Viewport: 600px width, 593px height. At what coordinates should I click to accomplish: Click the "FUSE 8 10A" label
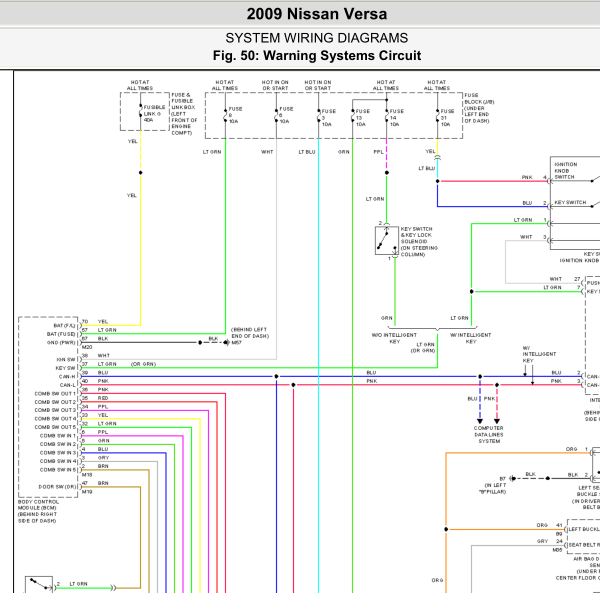click(x=235, y=115)
